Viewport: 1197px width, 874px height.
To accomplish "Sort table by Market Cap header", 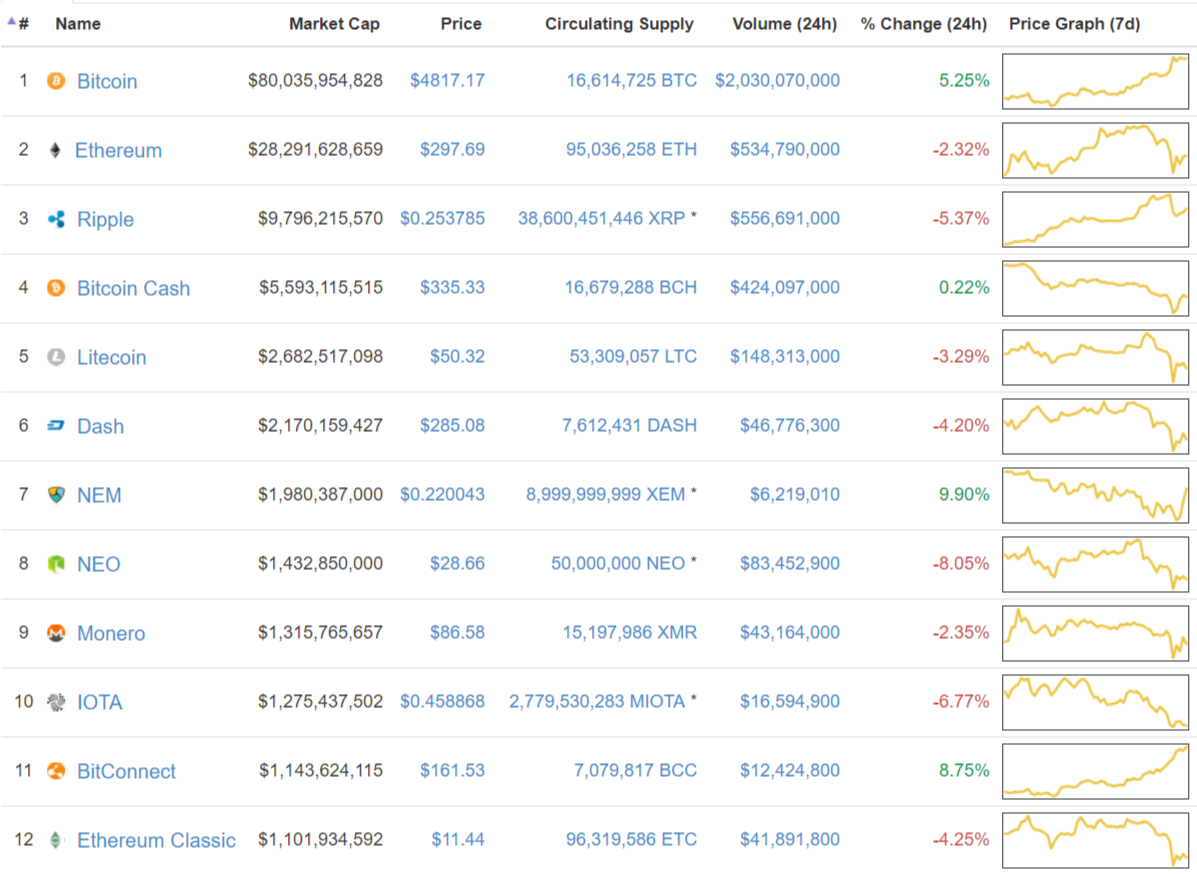I will tap(334, 24).
